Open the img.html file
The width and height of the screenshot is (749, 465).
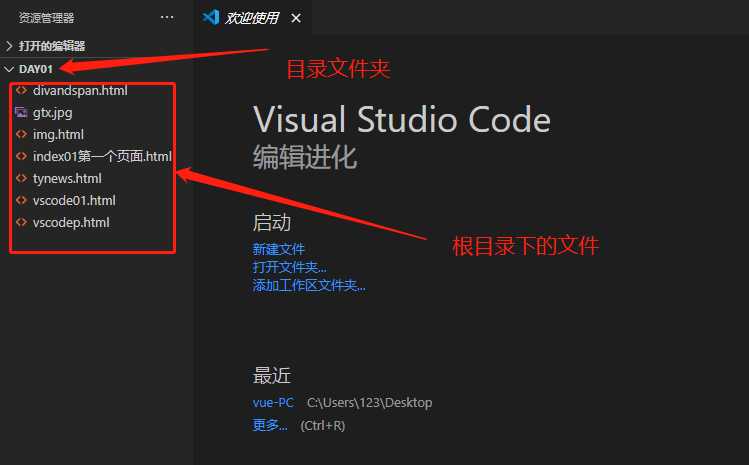pyautogui.click(x=58, y=135)
